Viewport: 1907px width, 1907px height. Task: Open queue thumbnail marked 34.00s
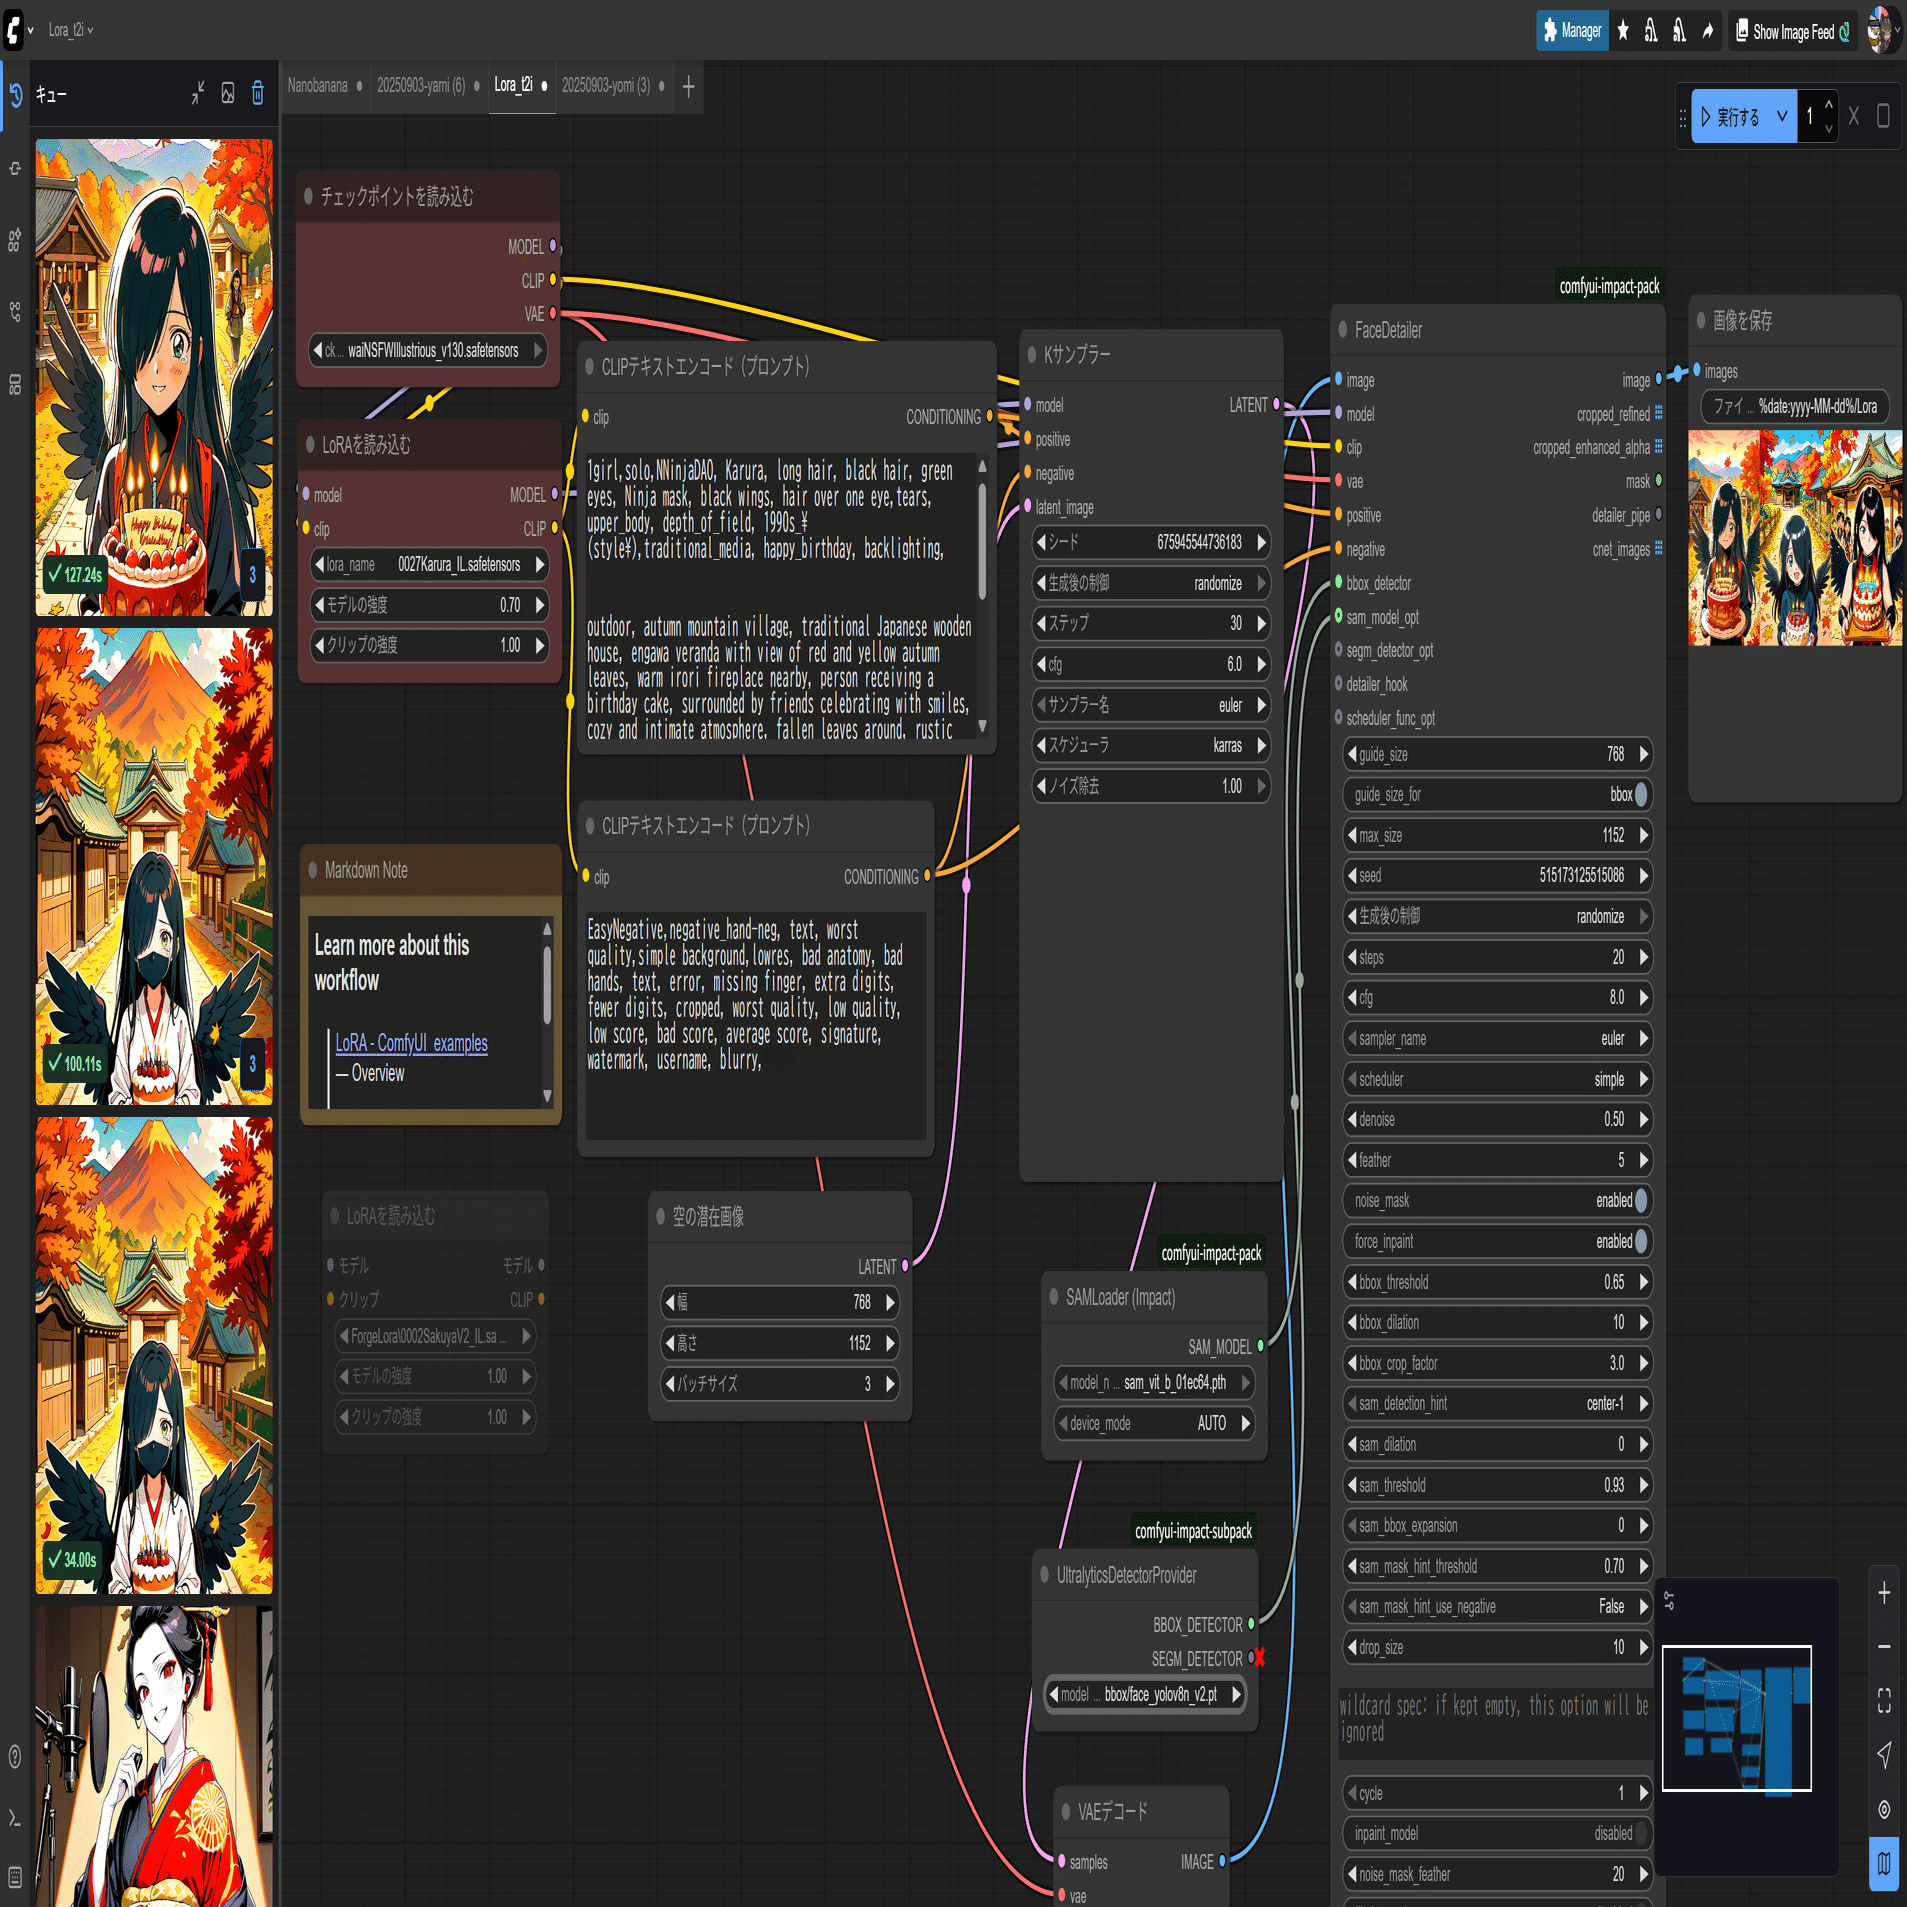[x=154, y=1355]
